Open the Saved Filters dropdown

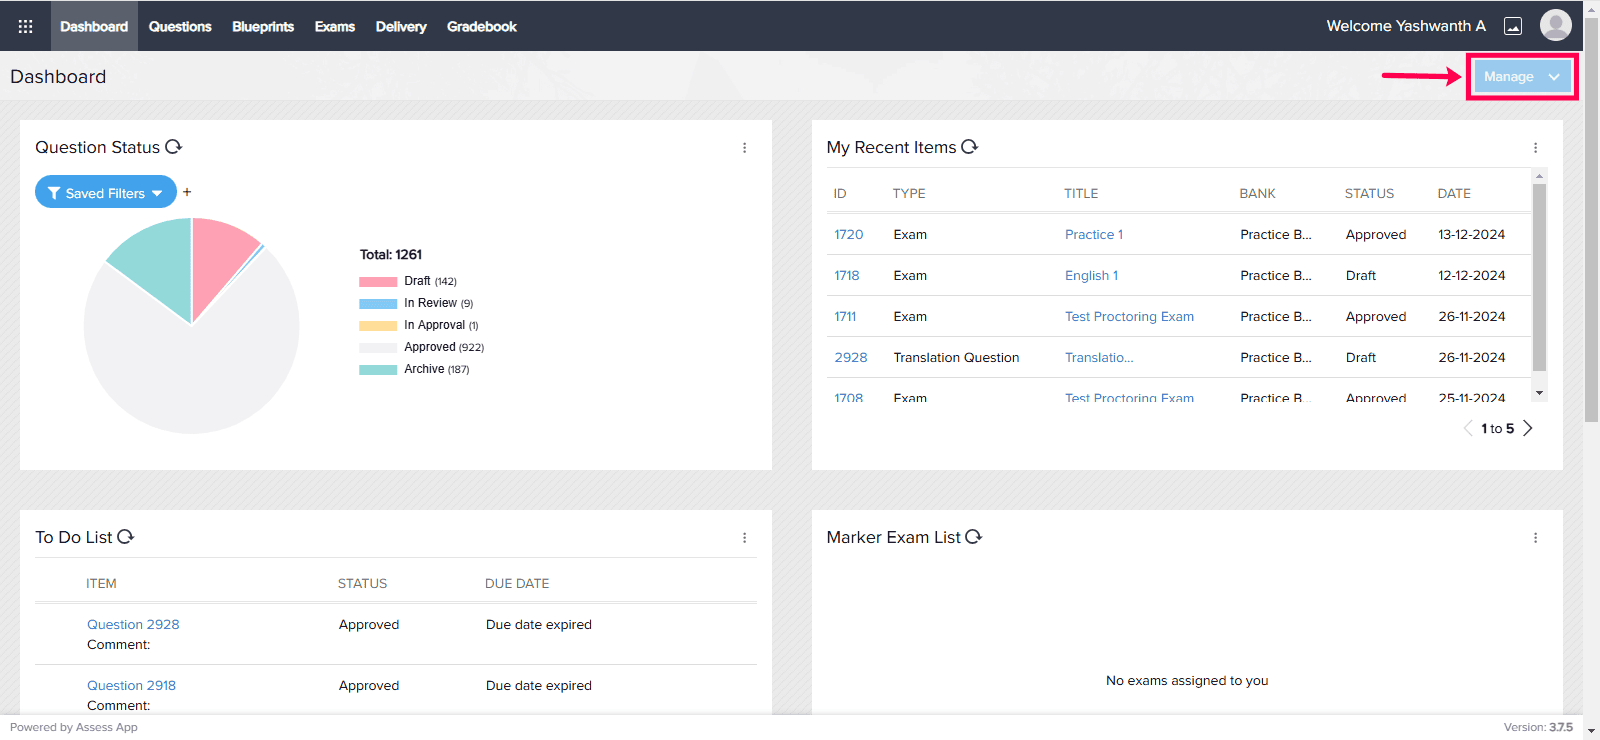[x=105, y=193]
